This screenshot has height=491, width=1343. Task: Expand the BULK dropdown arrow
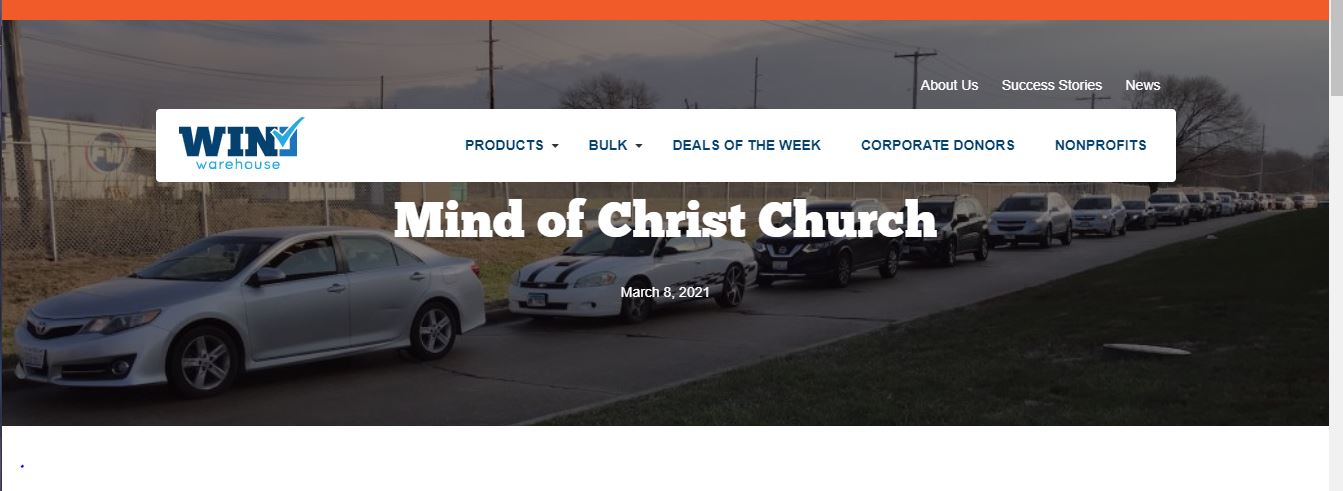639,146
